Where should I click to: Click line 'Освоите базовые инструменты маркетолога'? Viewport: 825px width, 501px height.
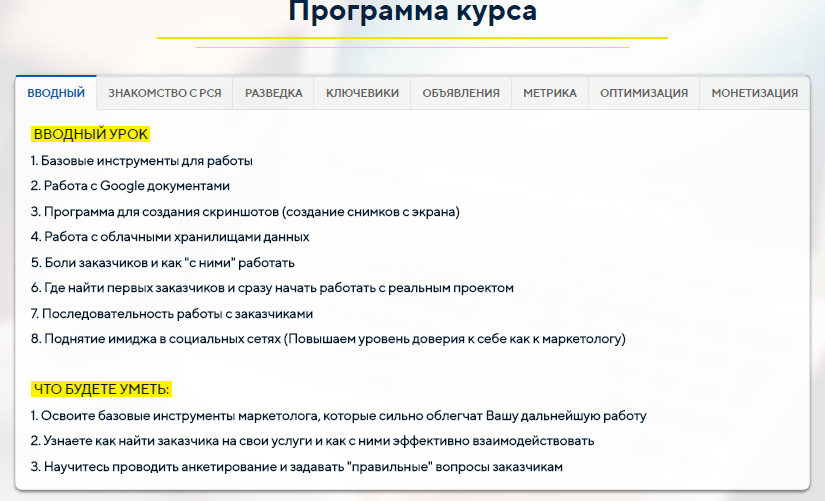pyautogui.click(x=338, y=416)
